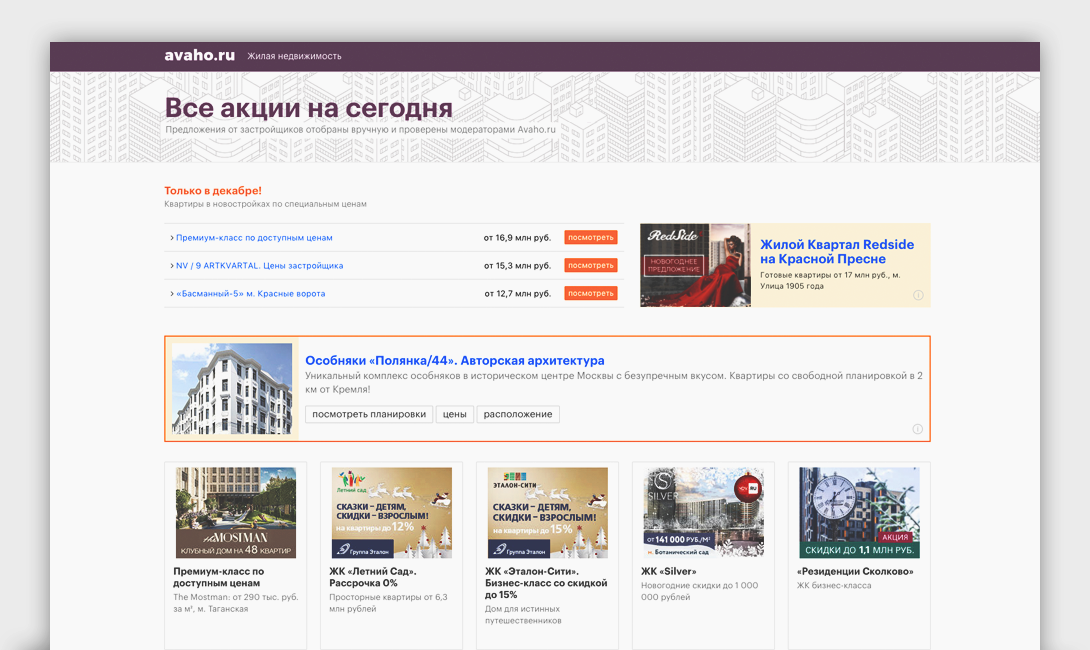Click Готовые квартиры от 17 млн руб. text
The image size is (1090, 650).
coord(830,280)
